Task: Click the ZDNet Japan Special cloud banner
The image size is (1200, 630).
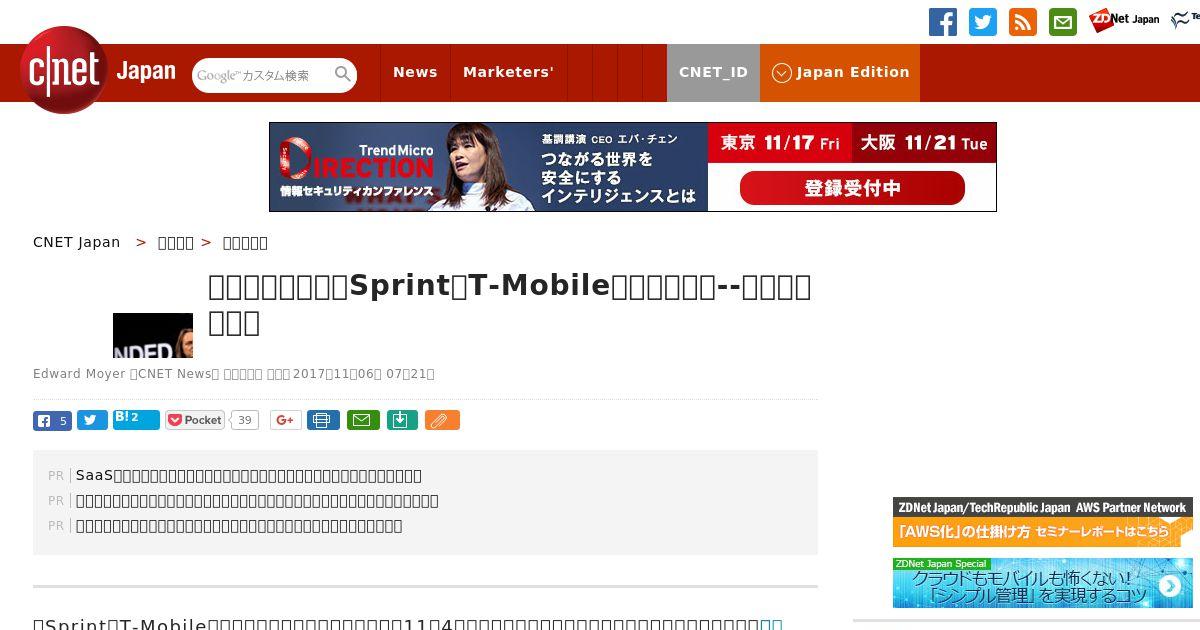Action: point(1042,583)
